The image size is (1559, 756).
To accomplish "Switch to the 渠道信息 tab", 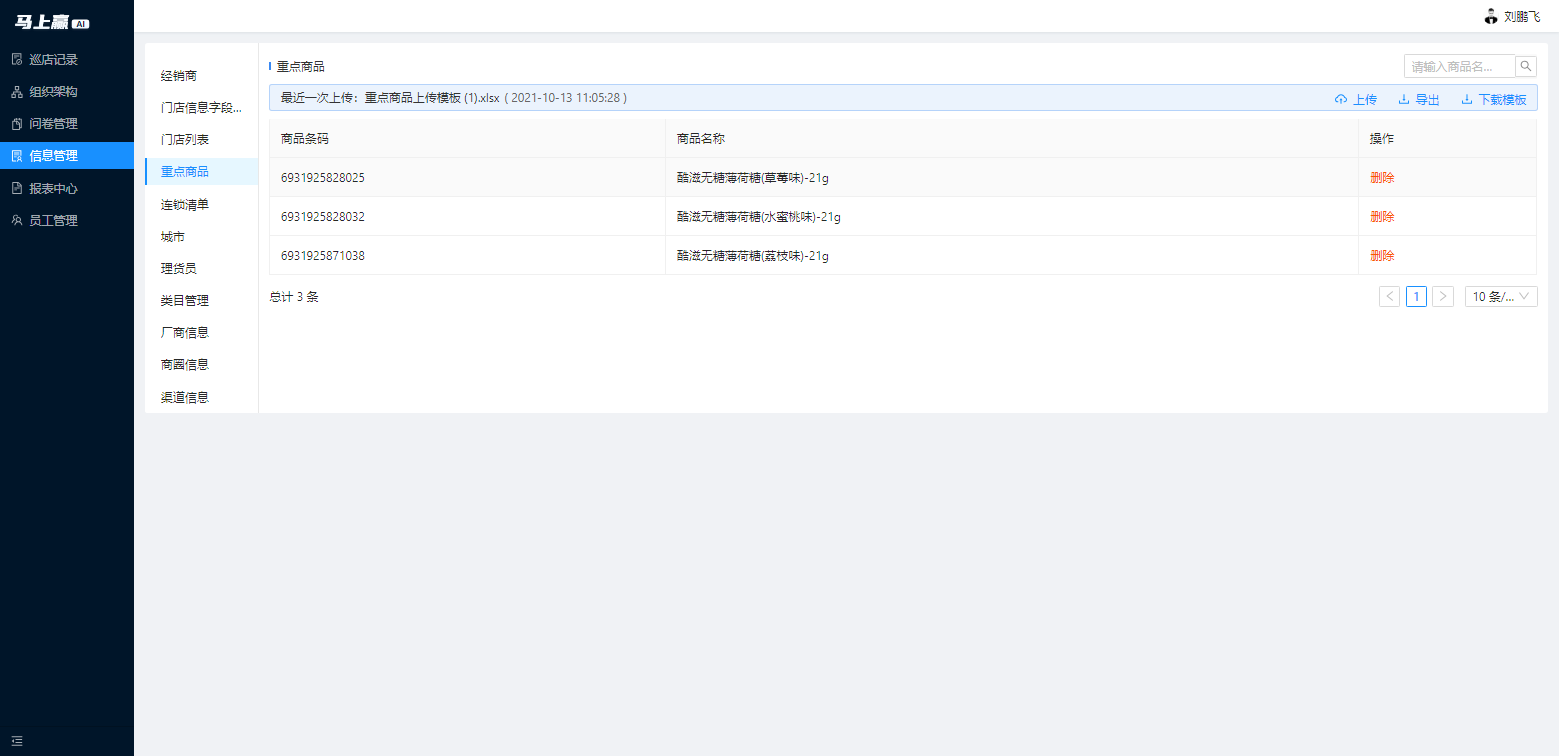I will (201, 397).
